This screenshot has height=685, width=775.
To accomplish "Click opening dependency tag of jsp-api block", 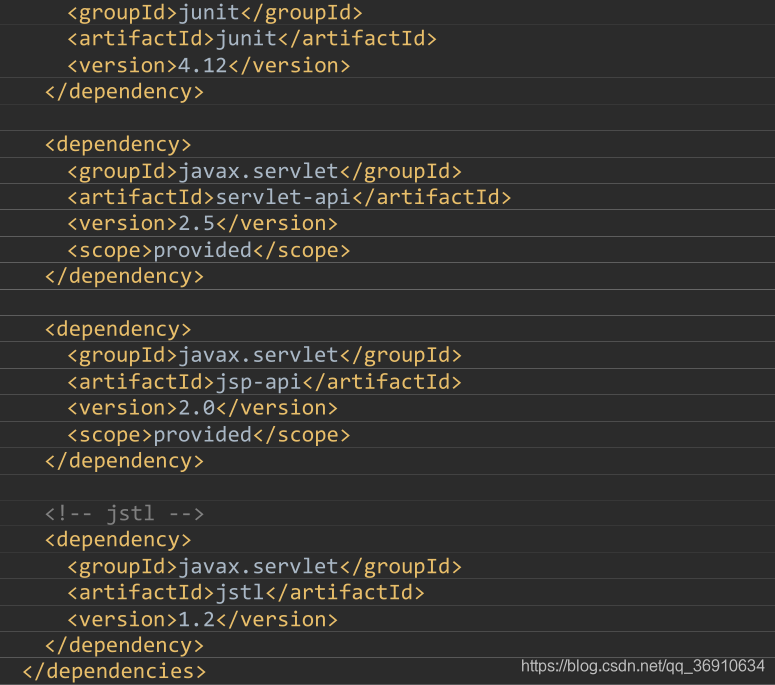I will 118,330.
